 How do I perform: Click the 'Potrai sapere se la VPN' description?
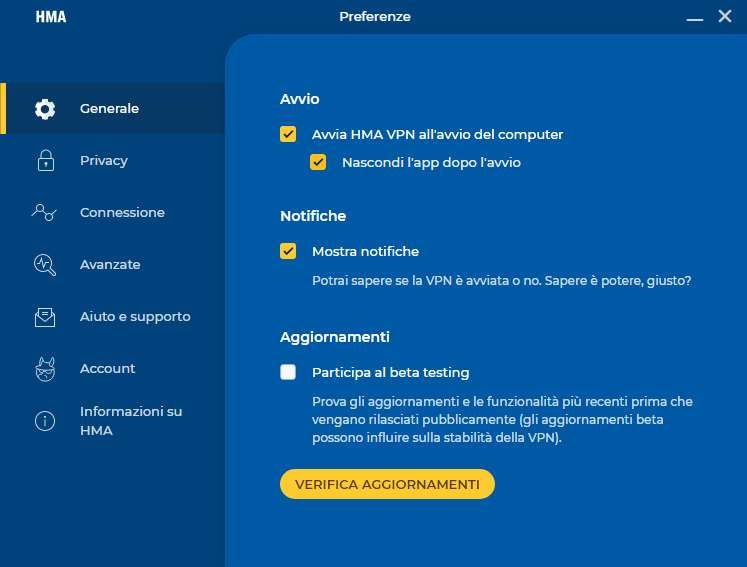(502, 281)
